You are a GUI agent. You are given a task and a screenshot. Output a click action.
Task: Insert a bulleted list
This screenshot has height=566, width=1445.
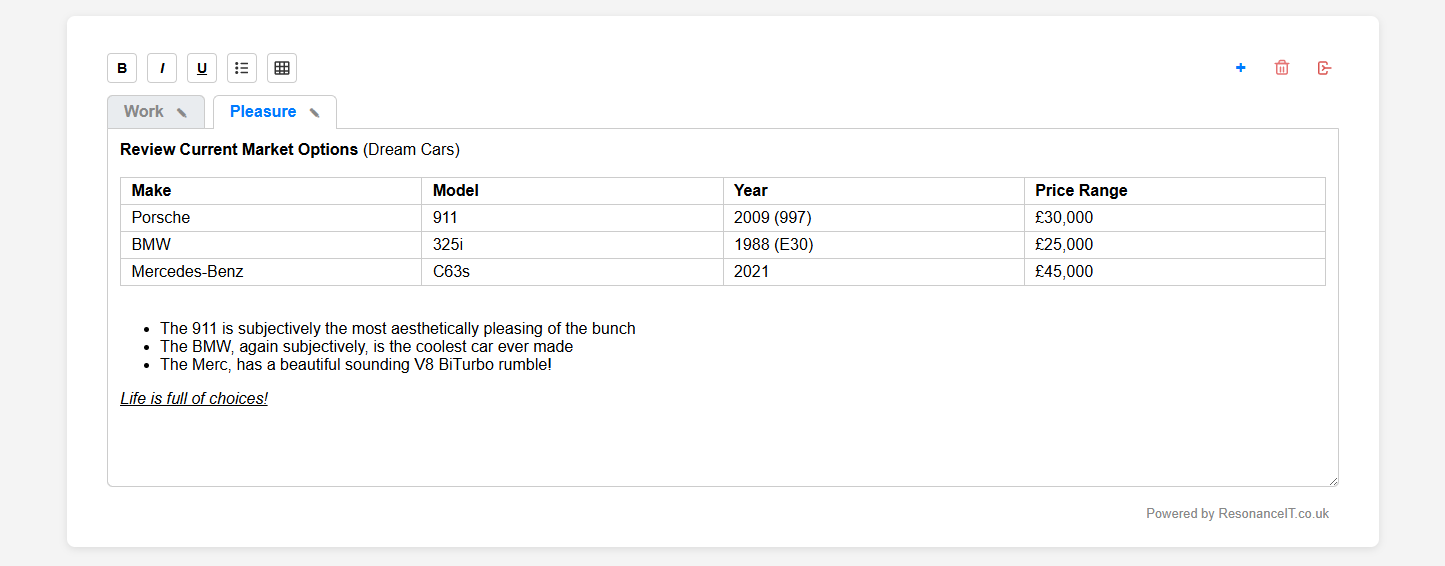[242, 68]
